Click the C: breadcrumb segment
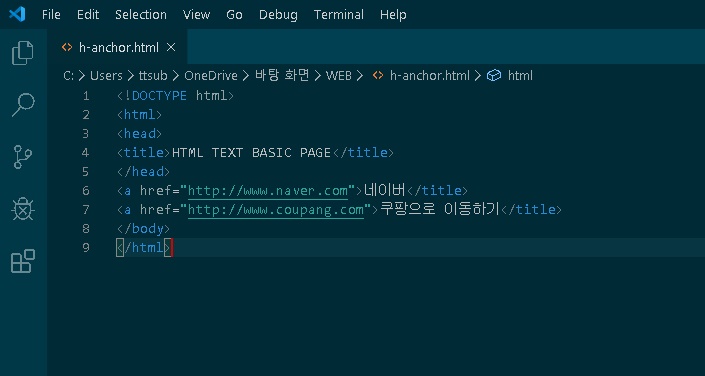Viewport: 705px width, 376px height. [68, 76]
